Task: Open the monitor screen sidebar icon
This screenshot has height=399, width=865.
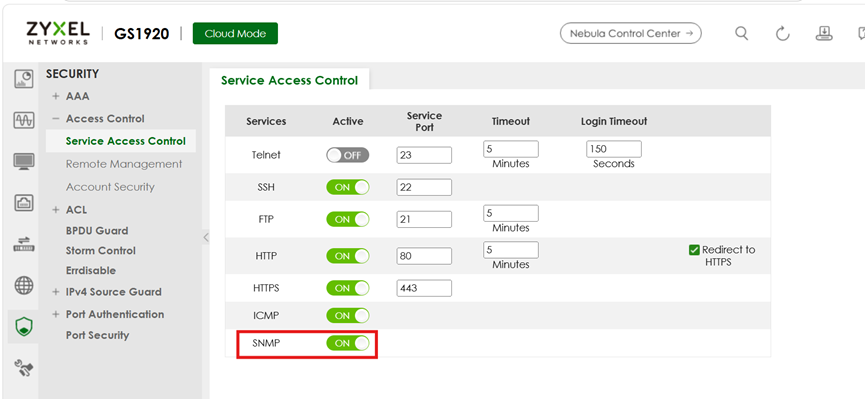Action: (24, 161)
